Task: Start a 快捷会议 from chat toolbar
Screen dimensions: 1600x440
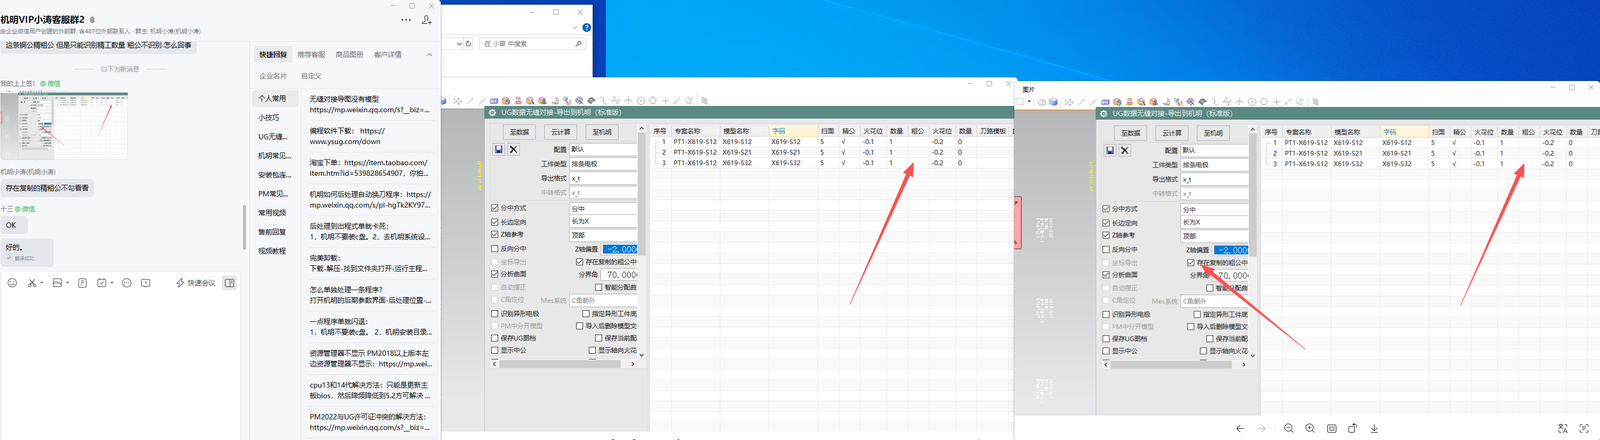Action: [x=196, y=283]
